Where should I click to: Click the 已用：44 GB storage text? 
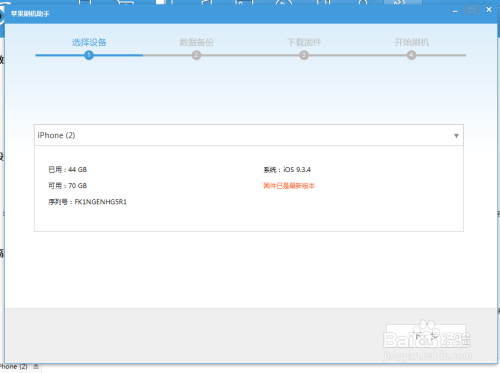click(68, 170)
